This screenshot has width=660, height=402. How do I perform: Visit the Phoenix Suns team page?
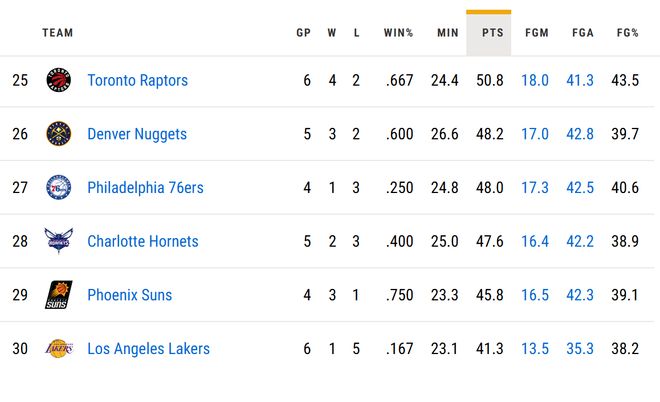130,295
